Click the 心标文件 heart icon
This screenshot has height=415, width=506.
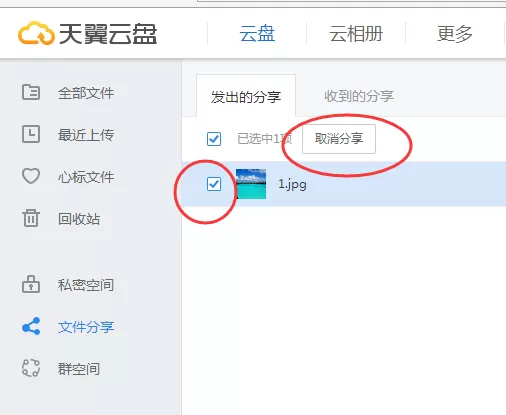(x=31, y=176)
